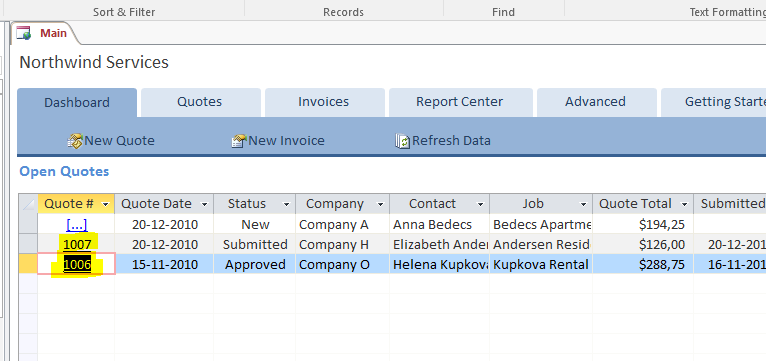Open Job column filter dropdown
The image size is (766, 361).
tap(583, 204)
